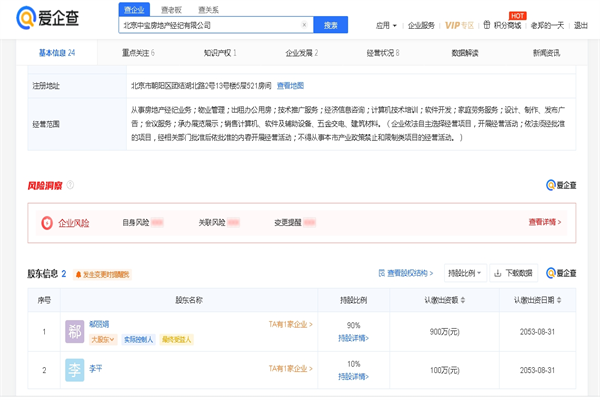Click the 自身风险 item
The width and height of the screenshot is (600, 400).
coord(143,222)
